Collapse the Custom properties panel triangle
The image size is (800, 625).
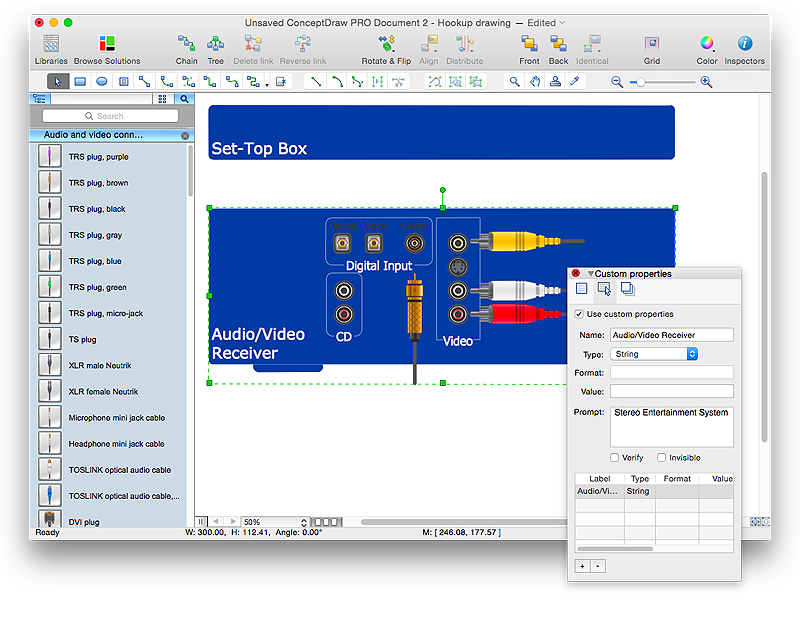point(590,274)
